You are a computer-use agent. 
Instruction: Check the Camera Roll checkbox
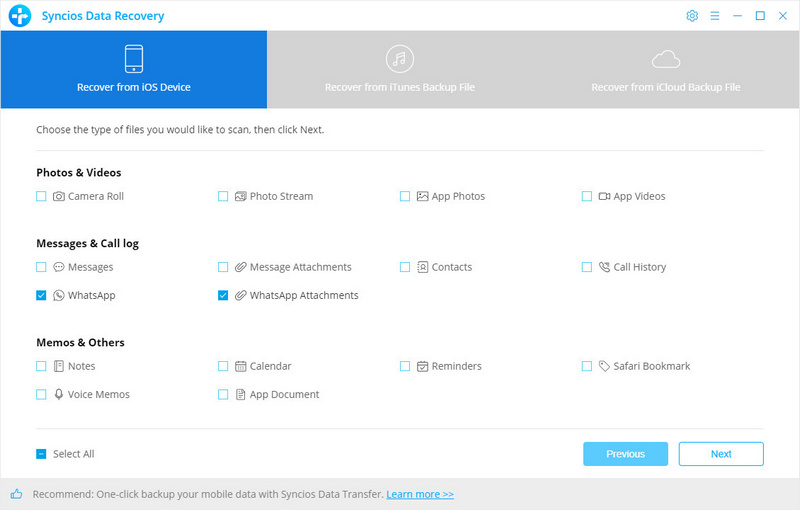(41, 196)
